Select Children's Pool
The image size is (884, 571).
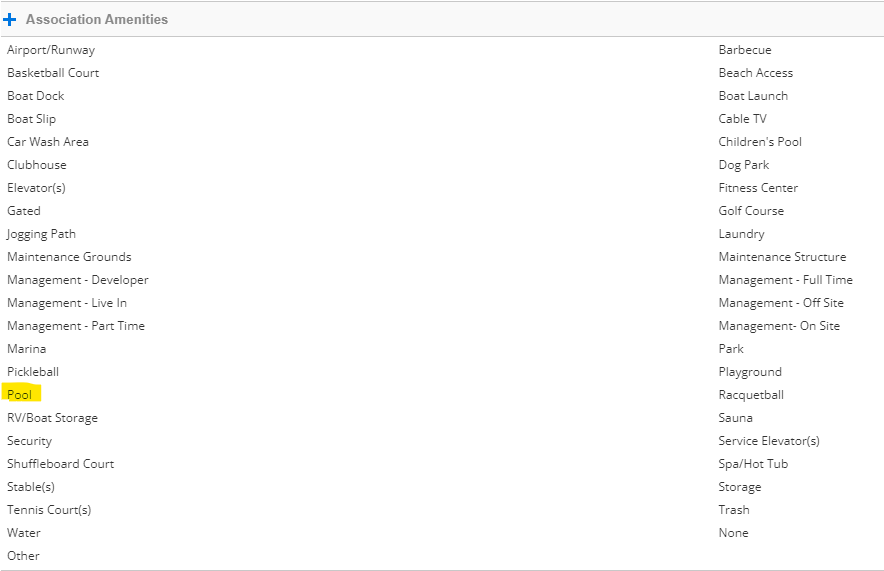(760, 142)
